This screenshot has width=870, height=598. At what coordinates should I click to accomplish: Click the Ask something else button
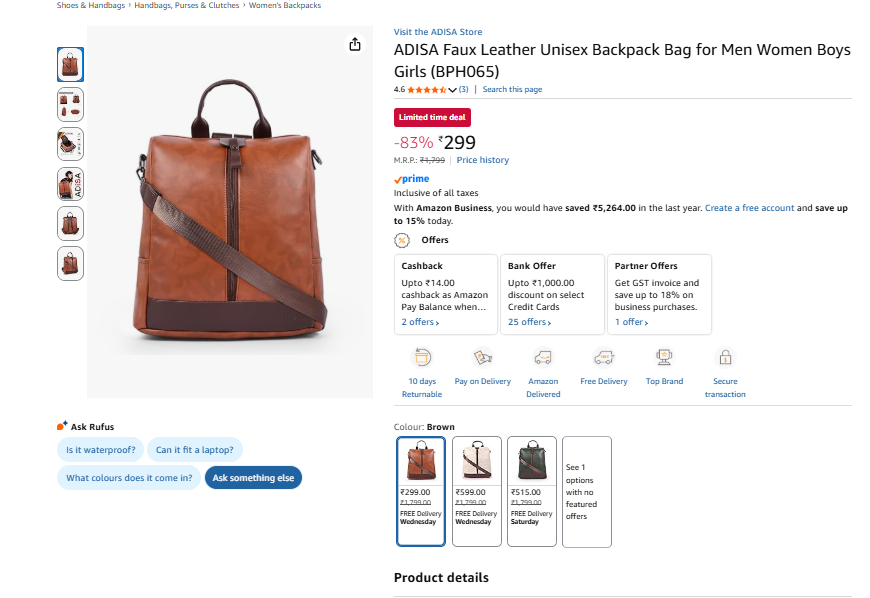pos(253,478)
